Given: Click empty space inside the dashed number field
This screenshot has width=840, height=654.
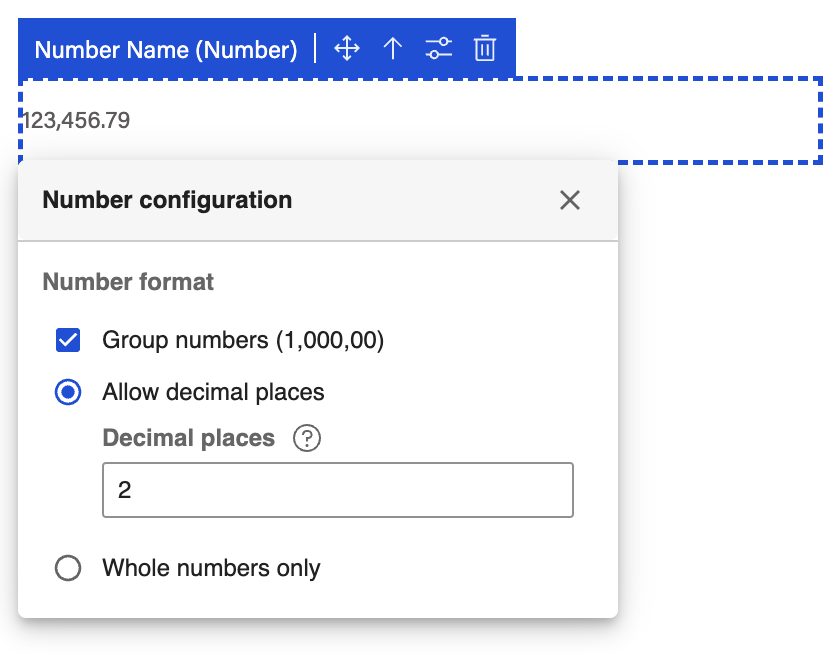Looking at the screenshot, I should click(500, 121).
